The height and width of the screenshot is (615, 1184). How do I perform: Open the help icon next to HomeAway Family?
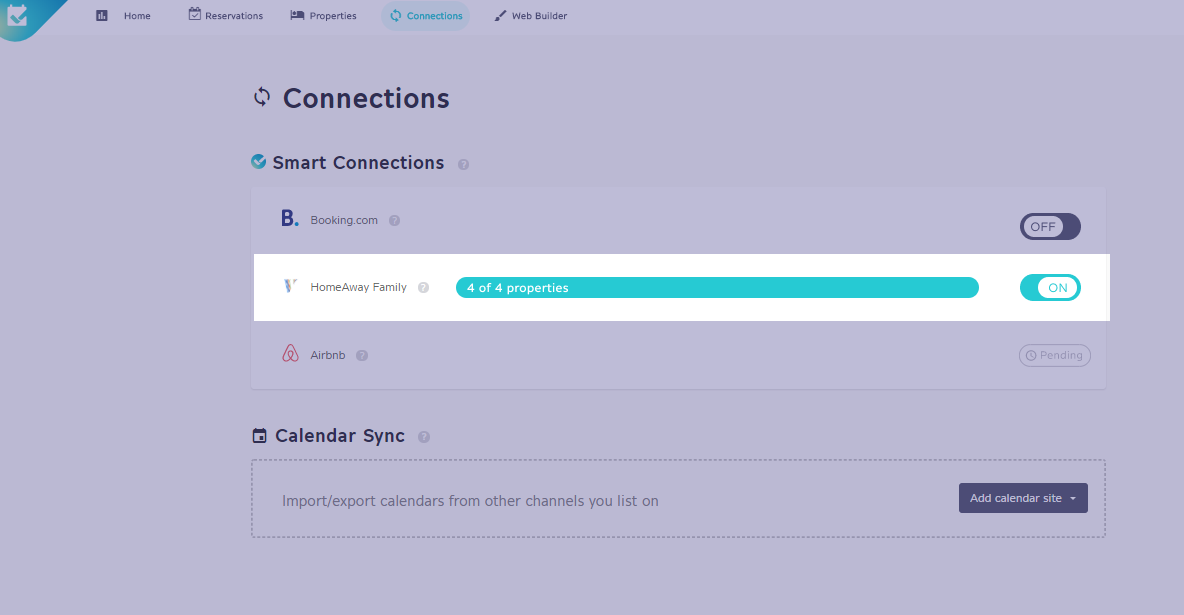tap(424, 288)
